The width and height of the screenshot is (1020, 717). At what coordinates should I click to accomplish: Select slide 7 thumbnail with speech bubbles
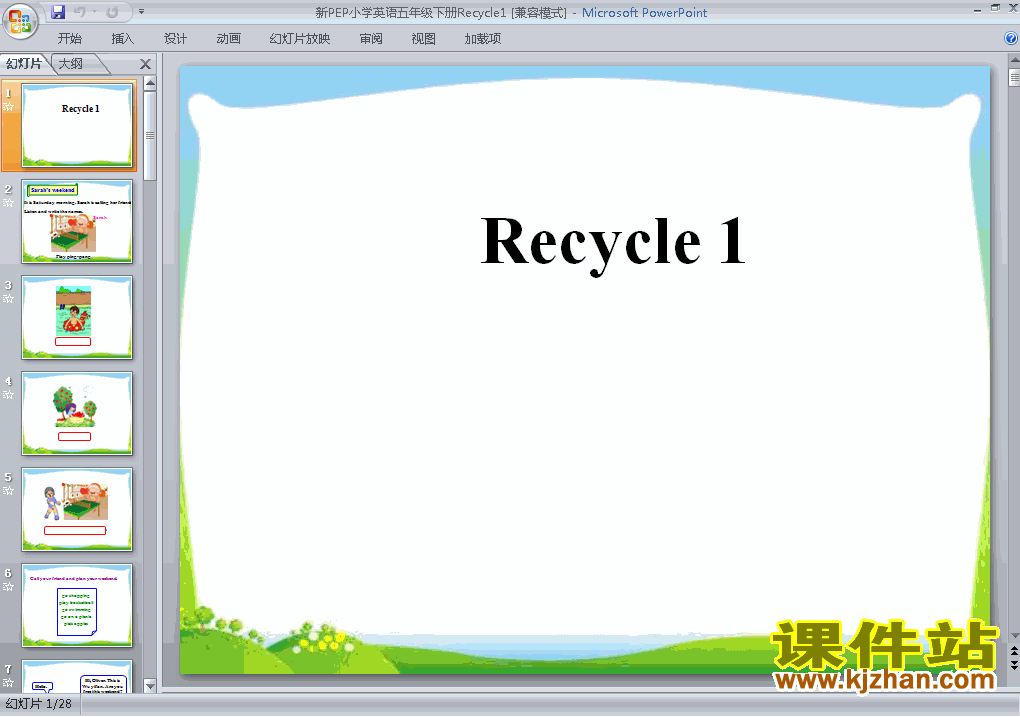click(77, 677)
